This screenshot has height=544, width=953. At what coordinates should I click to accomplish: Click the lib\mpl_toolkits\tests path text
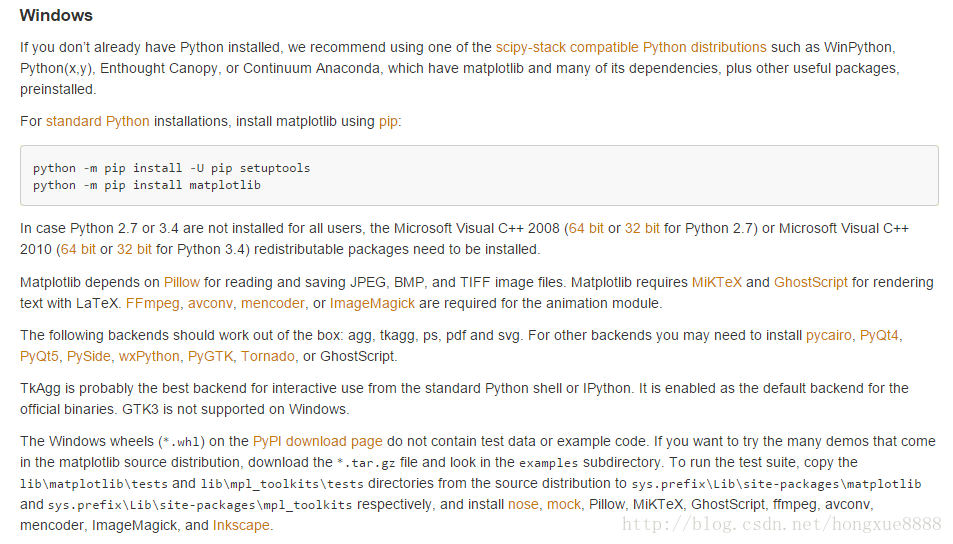[282, 484]
